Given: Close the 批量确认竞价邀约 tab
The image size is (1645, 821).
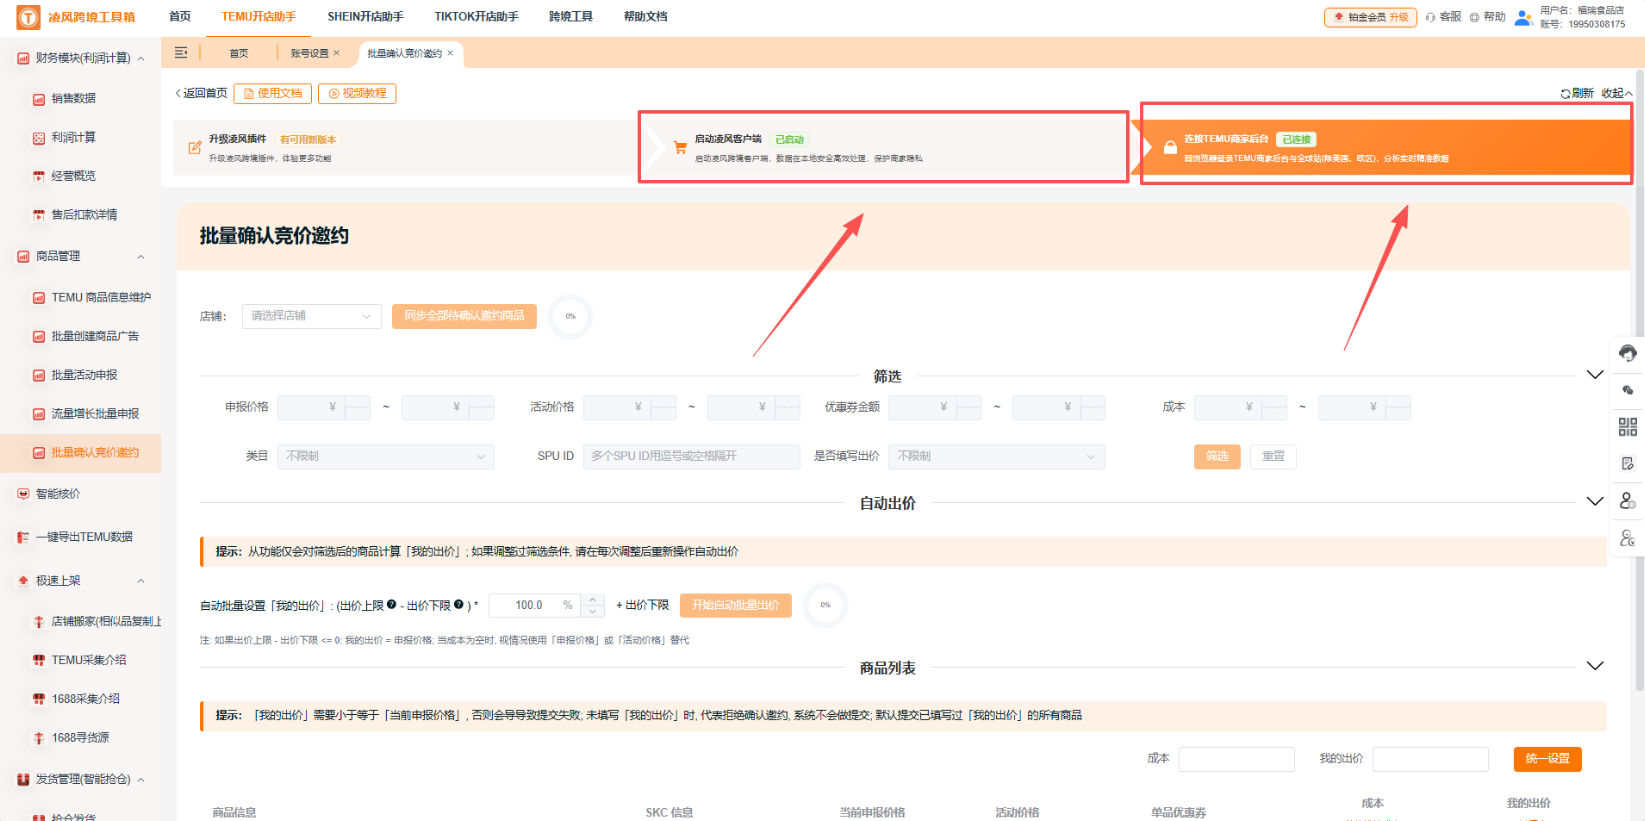Looking at the screenshot, I should coord(450,53).
